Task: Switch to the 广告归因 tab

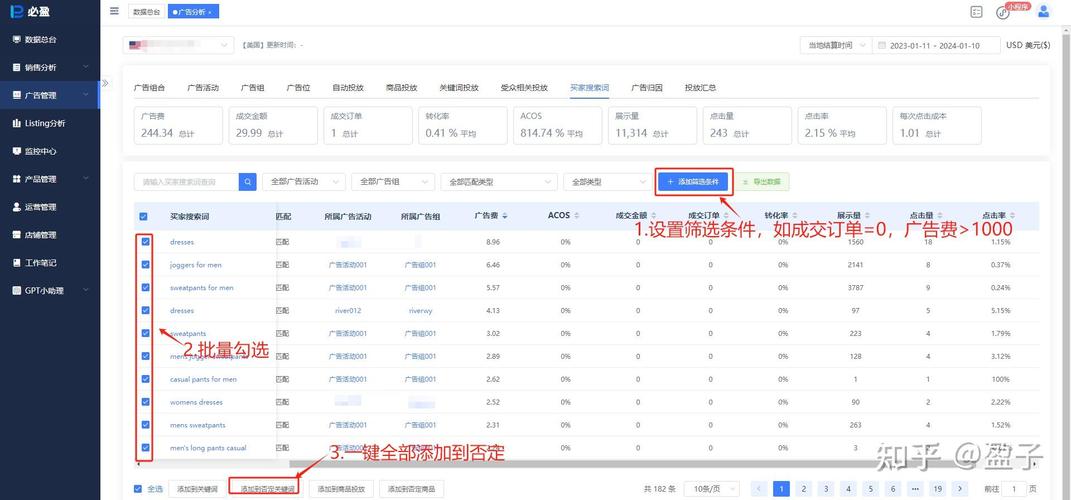Action: 646,88
